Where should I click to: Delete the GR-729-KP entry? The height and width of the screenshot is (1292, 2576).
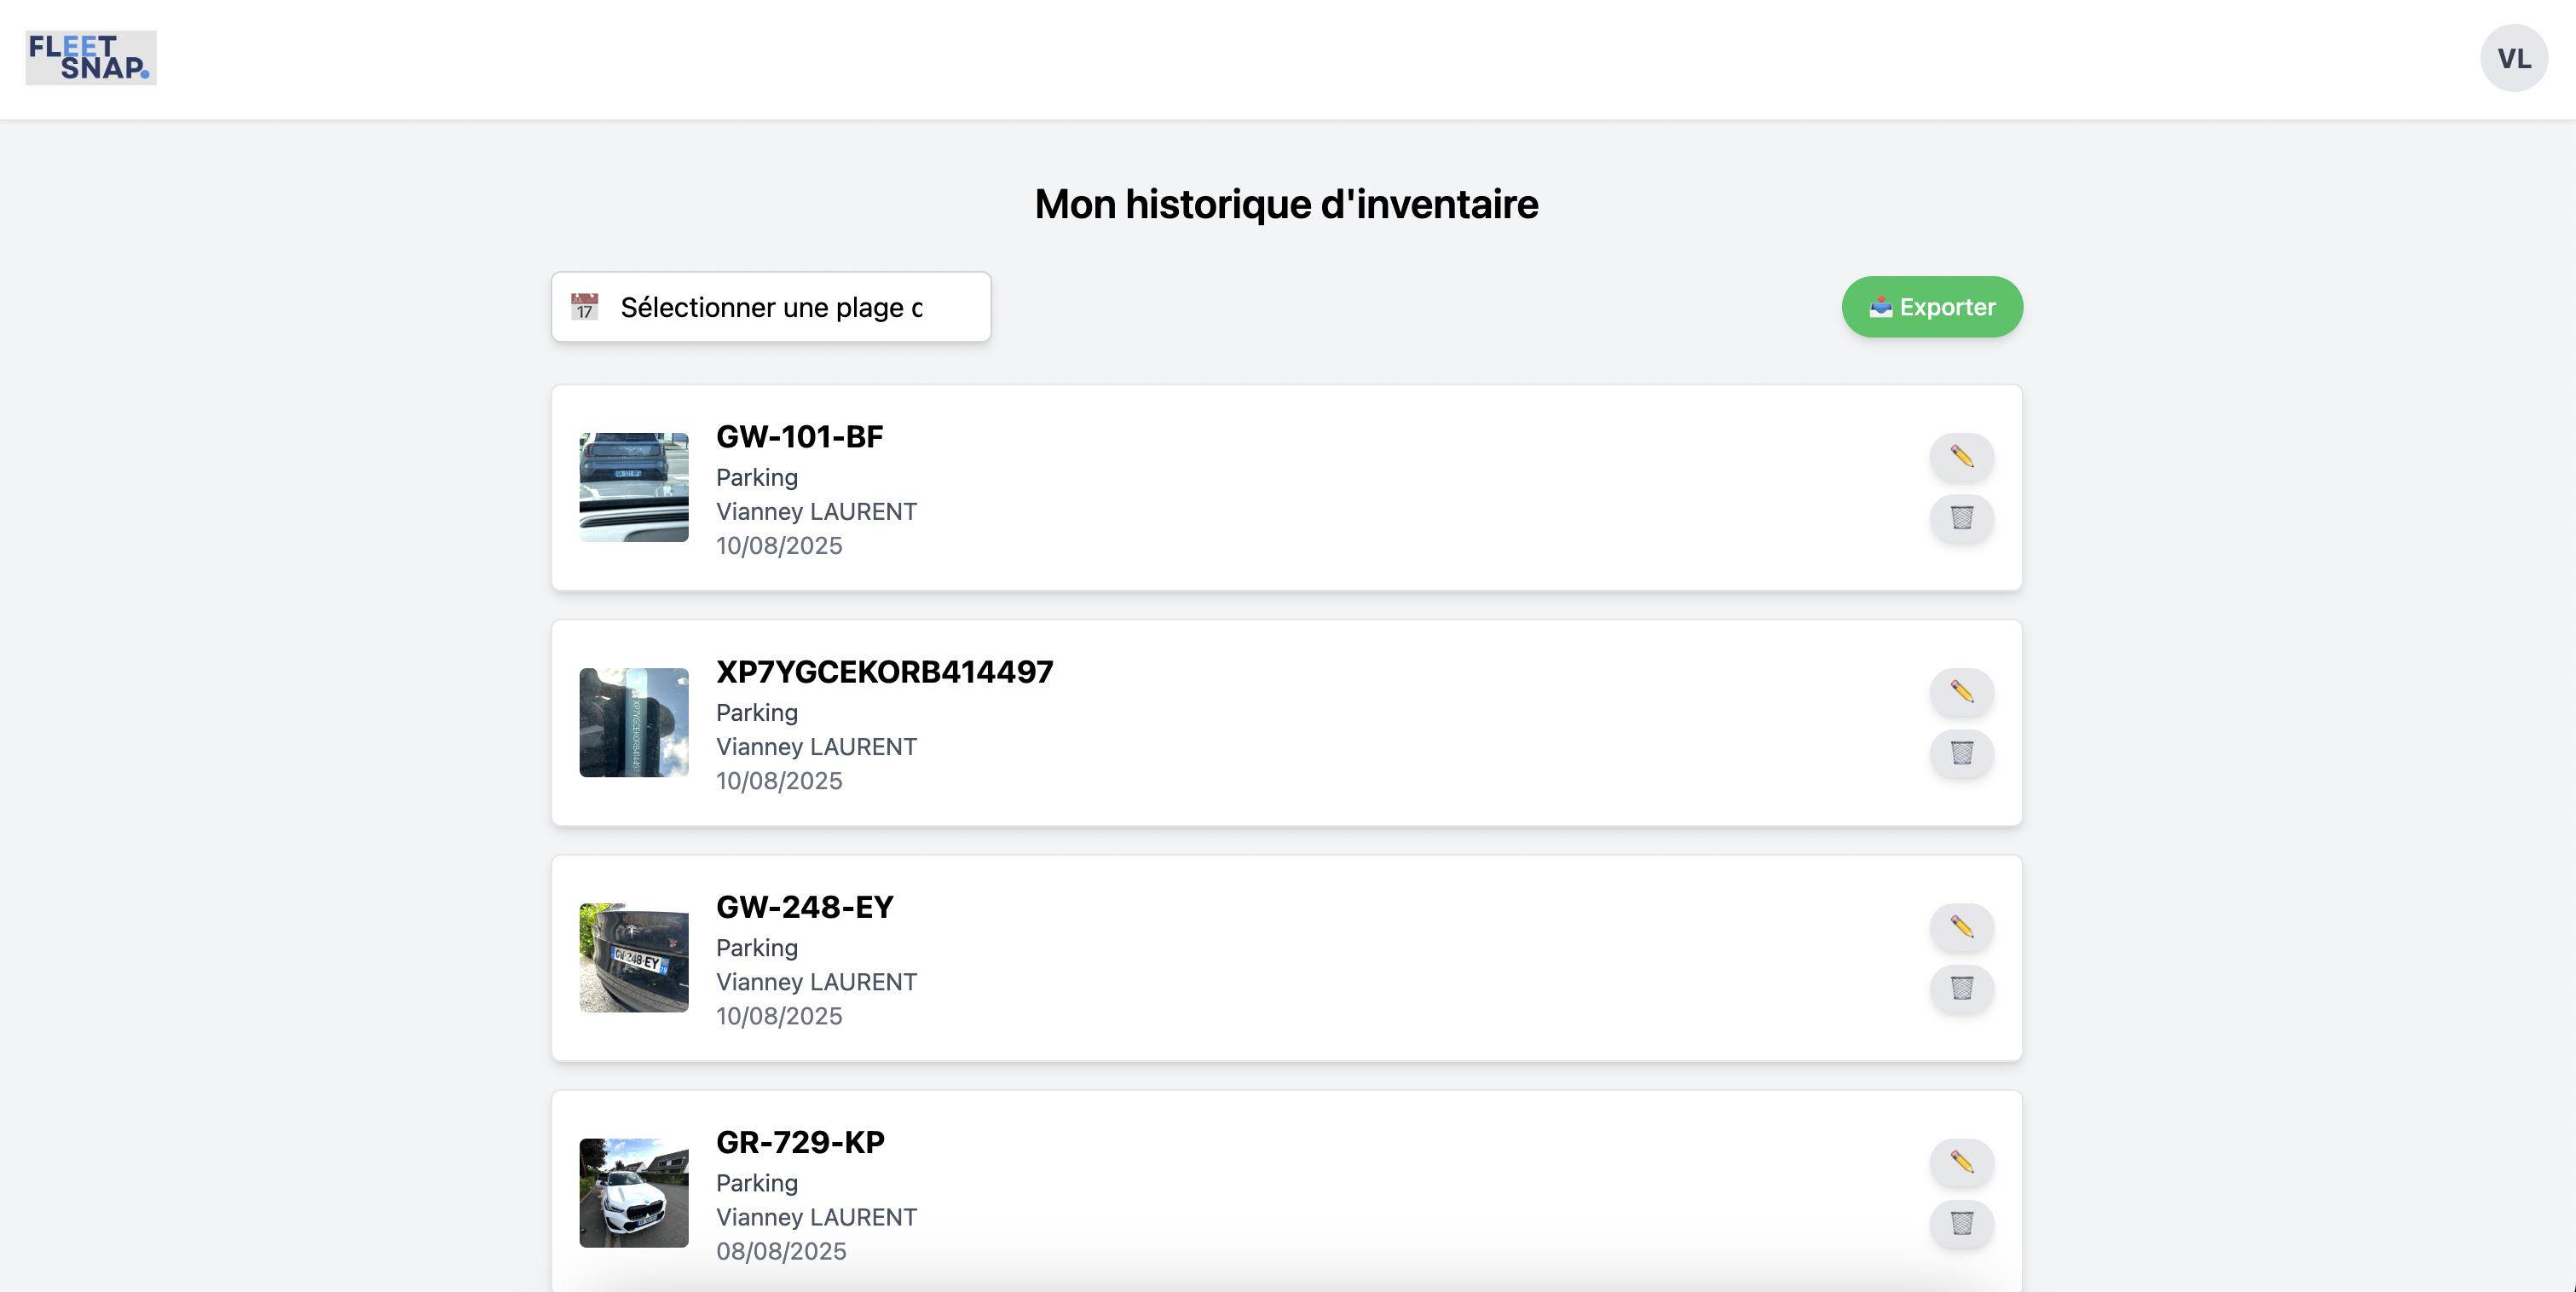1962,1224
